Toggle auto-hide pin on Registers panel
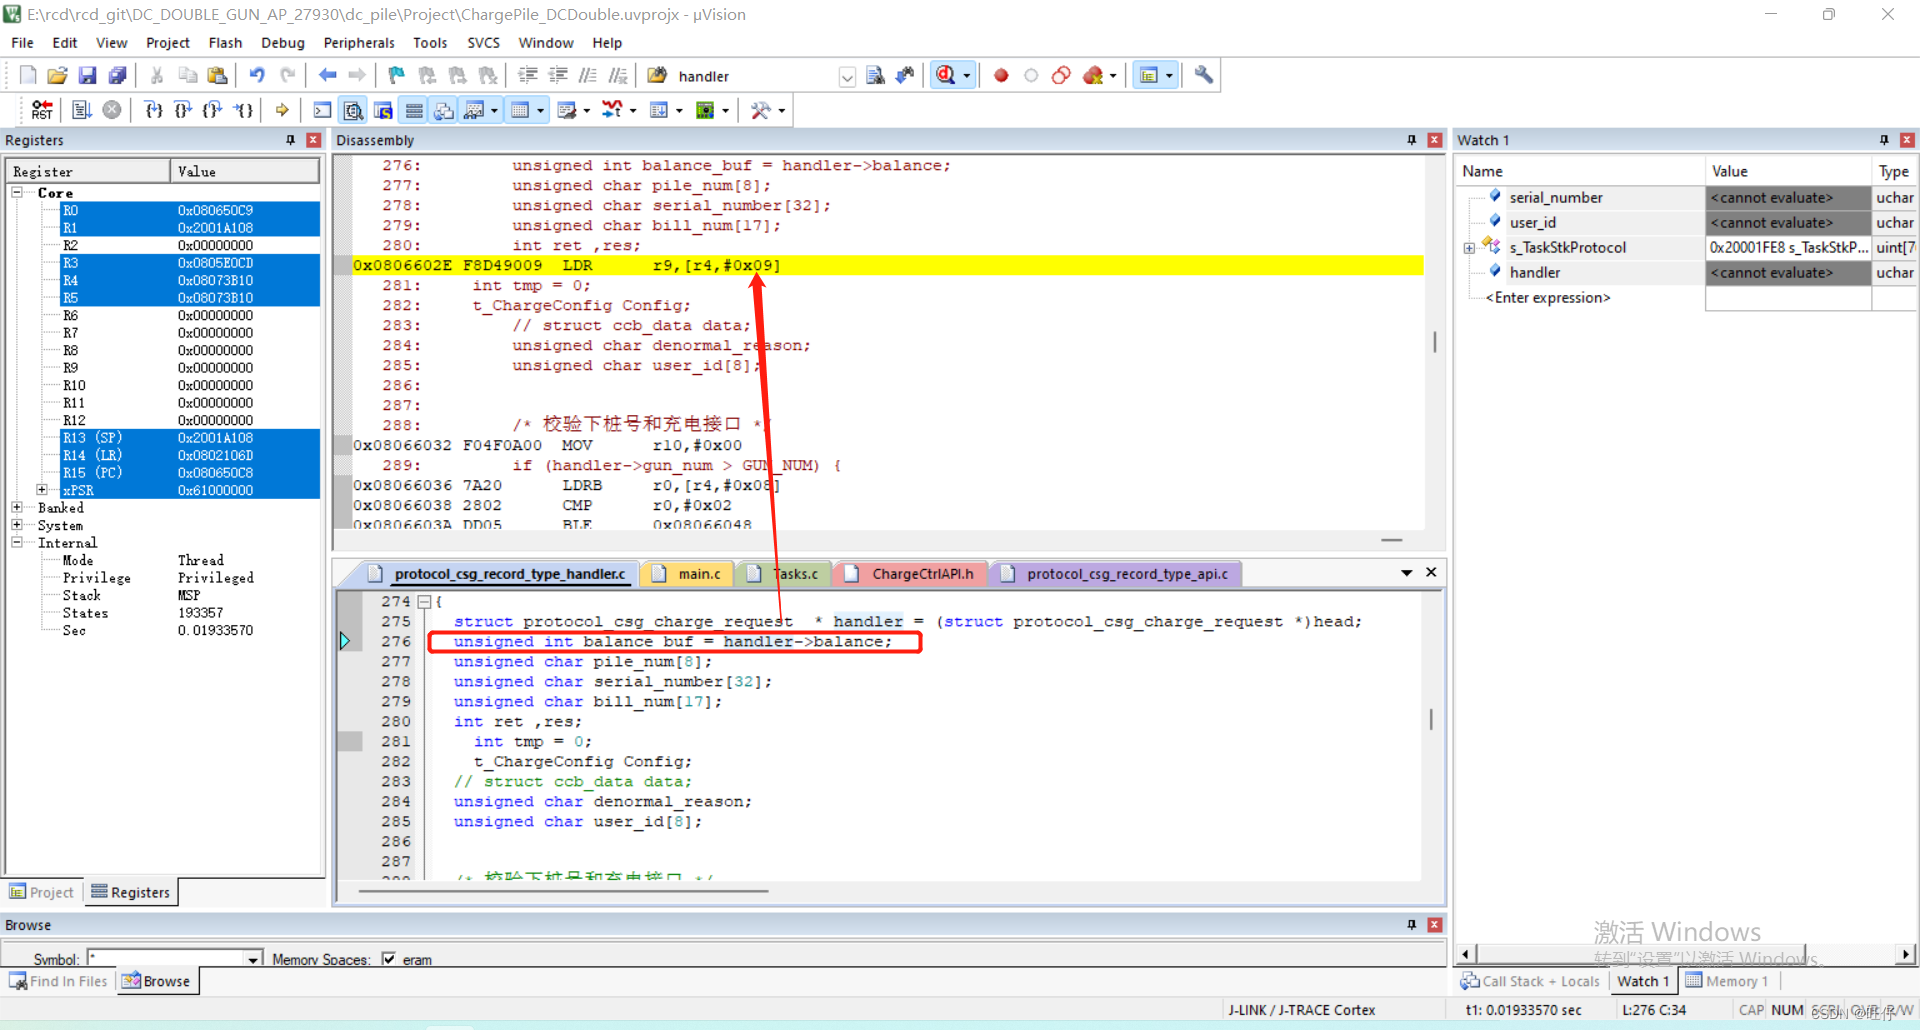The width and height of the screenshot is (1920, 1030). point(291,140)
